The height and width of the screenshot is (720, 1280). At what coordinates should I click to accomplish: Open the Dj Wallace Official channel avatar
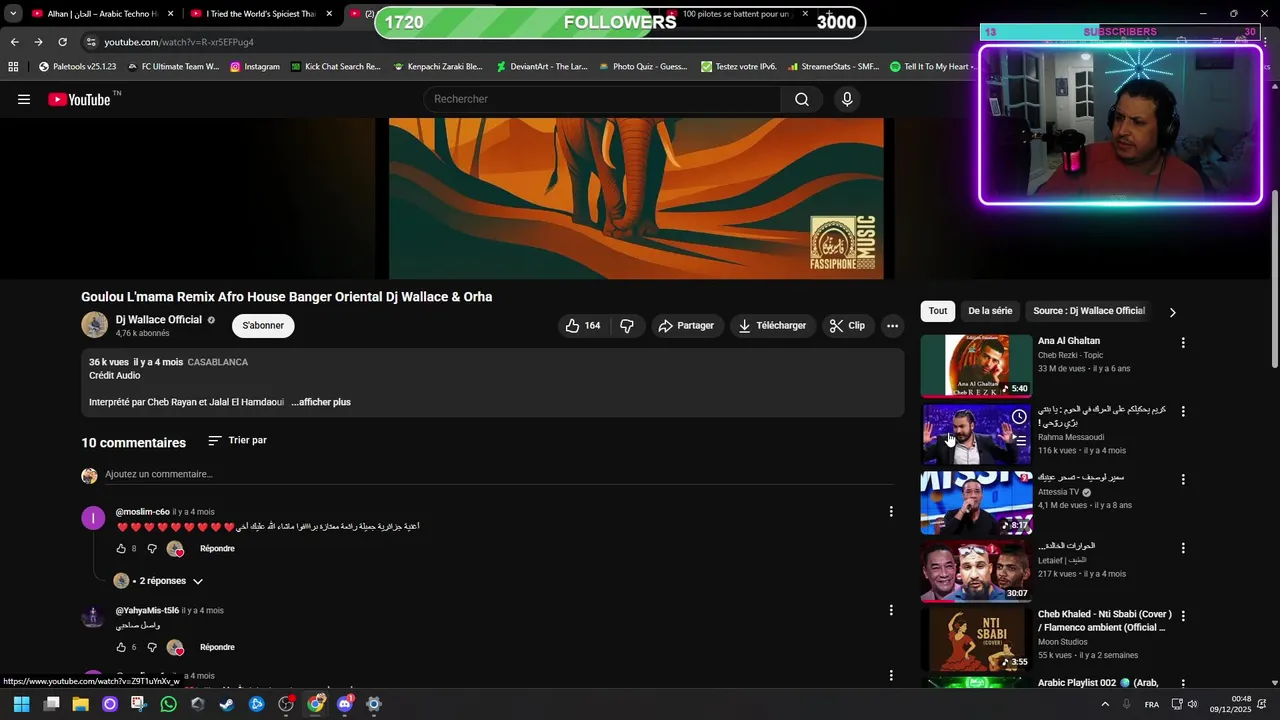pyautogui.click(x=94, y=325)
